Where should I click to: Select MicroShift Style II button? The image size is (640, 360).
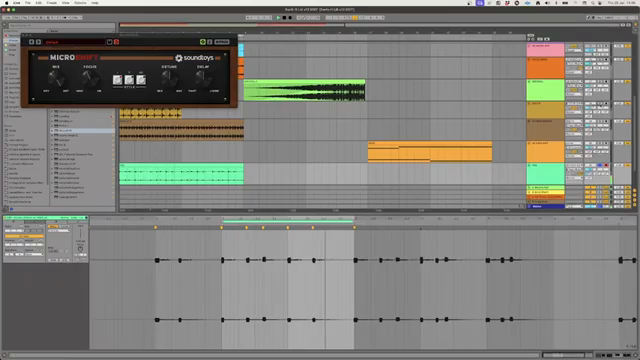tap(129, 80)
